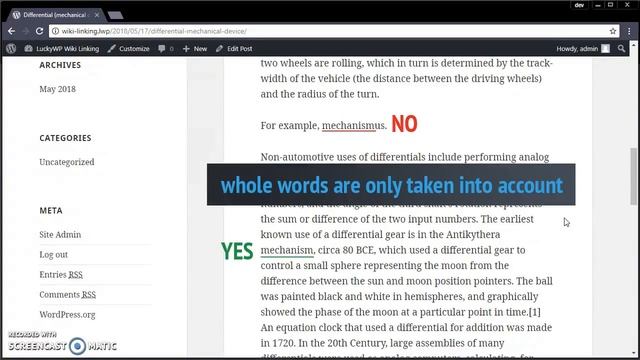This screenshot has height=360, width=640.
Task: Visit the WordPress.org link
Action: (67, 315)
